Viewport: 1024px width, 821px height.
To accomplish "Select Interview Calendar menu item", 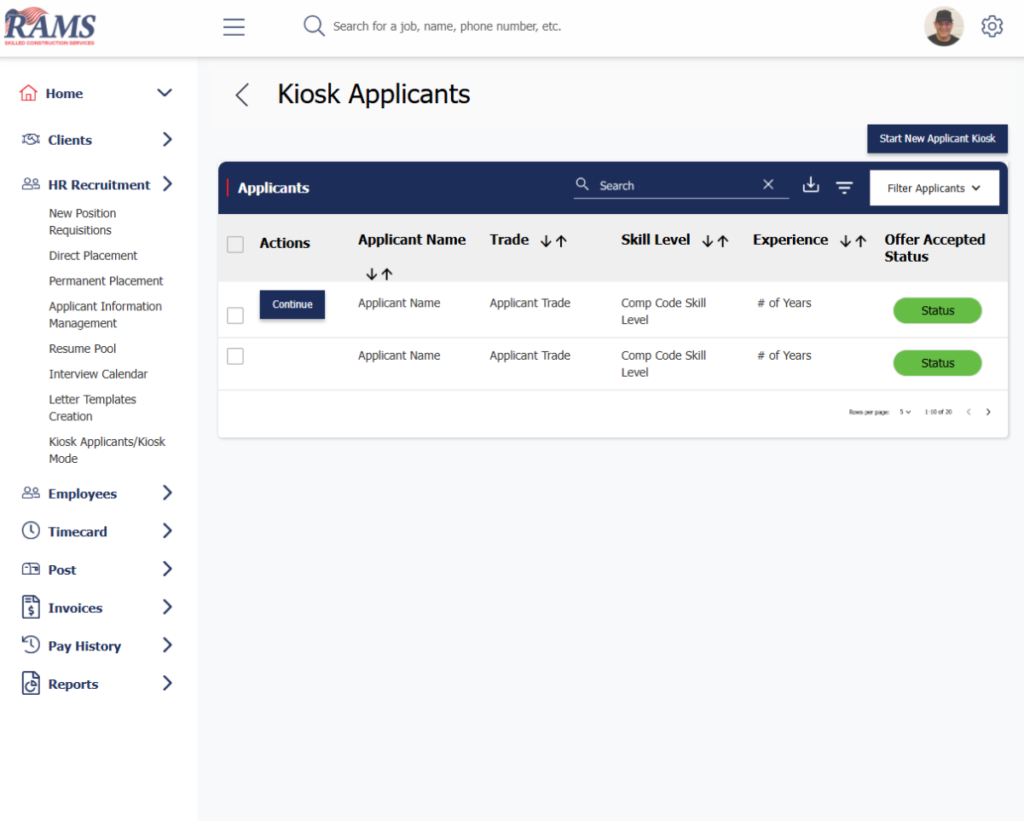I will pyautogui.click(x=98, y=374).
